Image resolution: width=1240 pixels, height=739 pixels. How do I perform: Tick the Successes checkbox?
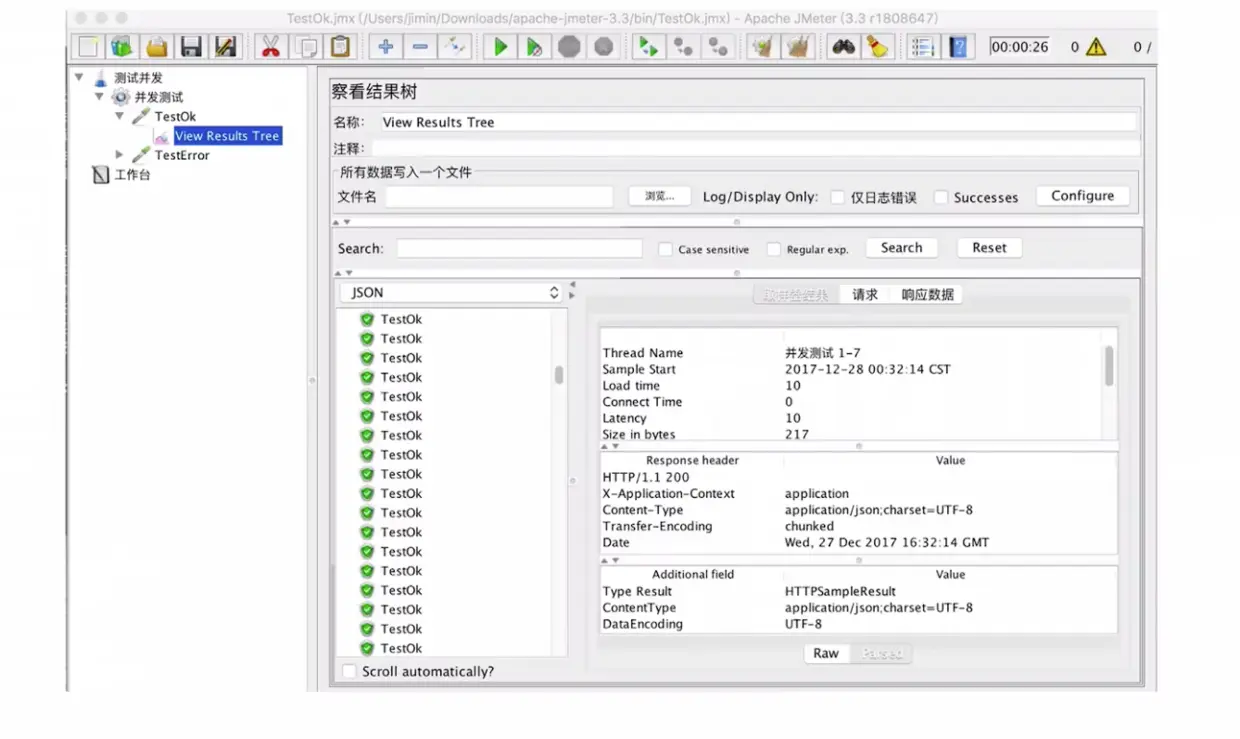(940, 198)
